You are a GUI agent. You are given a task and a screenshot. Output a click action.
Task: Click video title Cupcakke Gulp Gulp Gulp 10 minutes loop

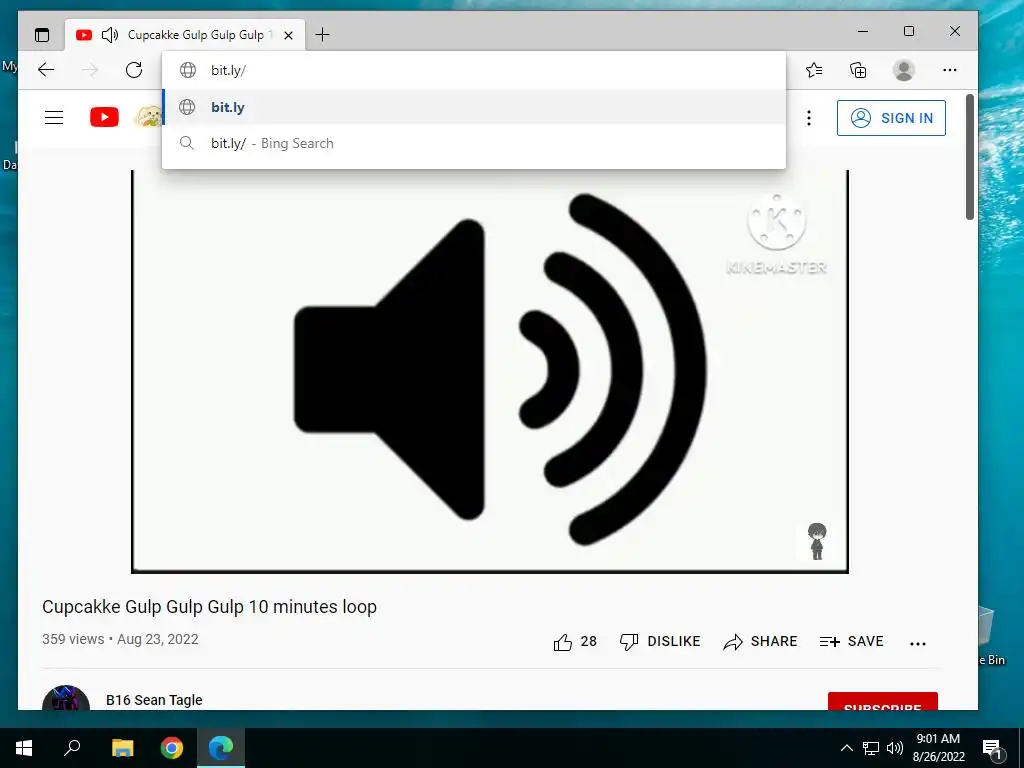click(209, 607)
